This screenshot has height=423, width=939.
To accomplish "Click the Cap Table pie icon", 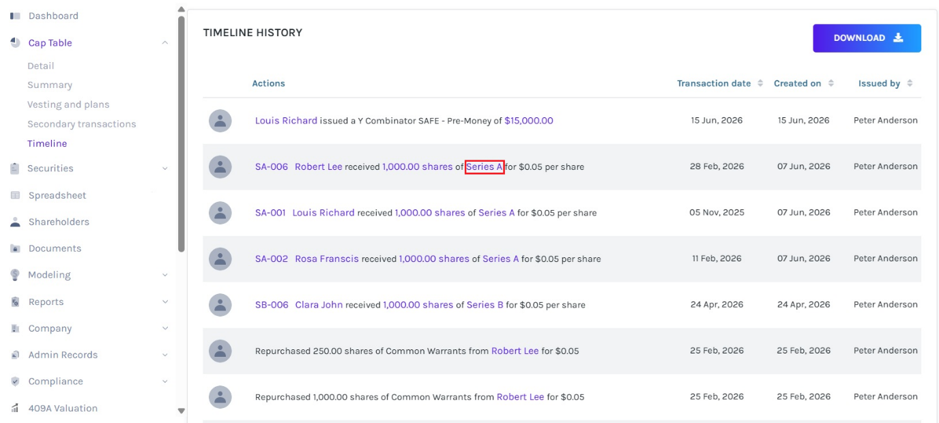I will (x=16, y=43).
